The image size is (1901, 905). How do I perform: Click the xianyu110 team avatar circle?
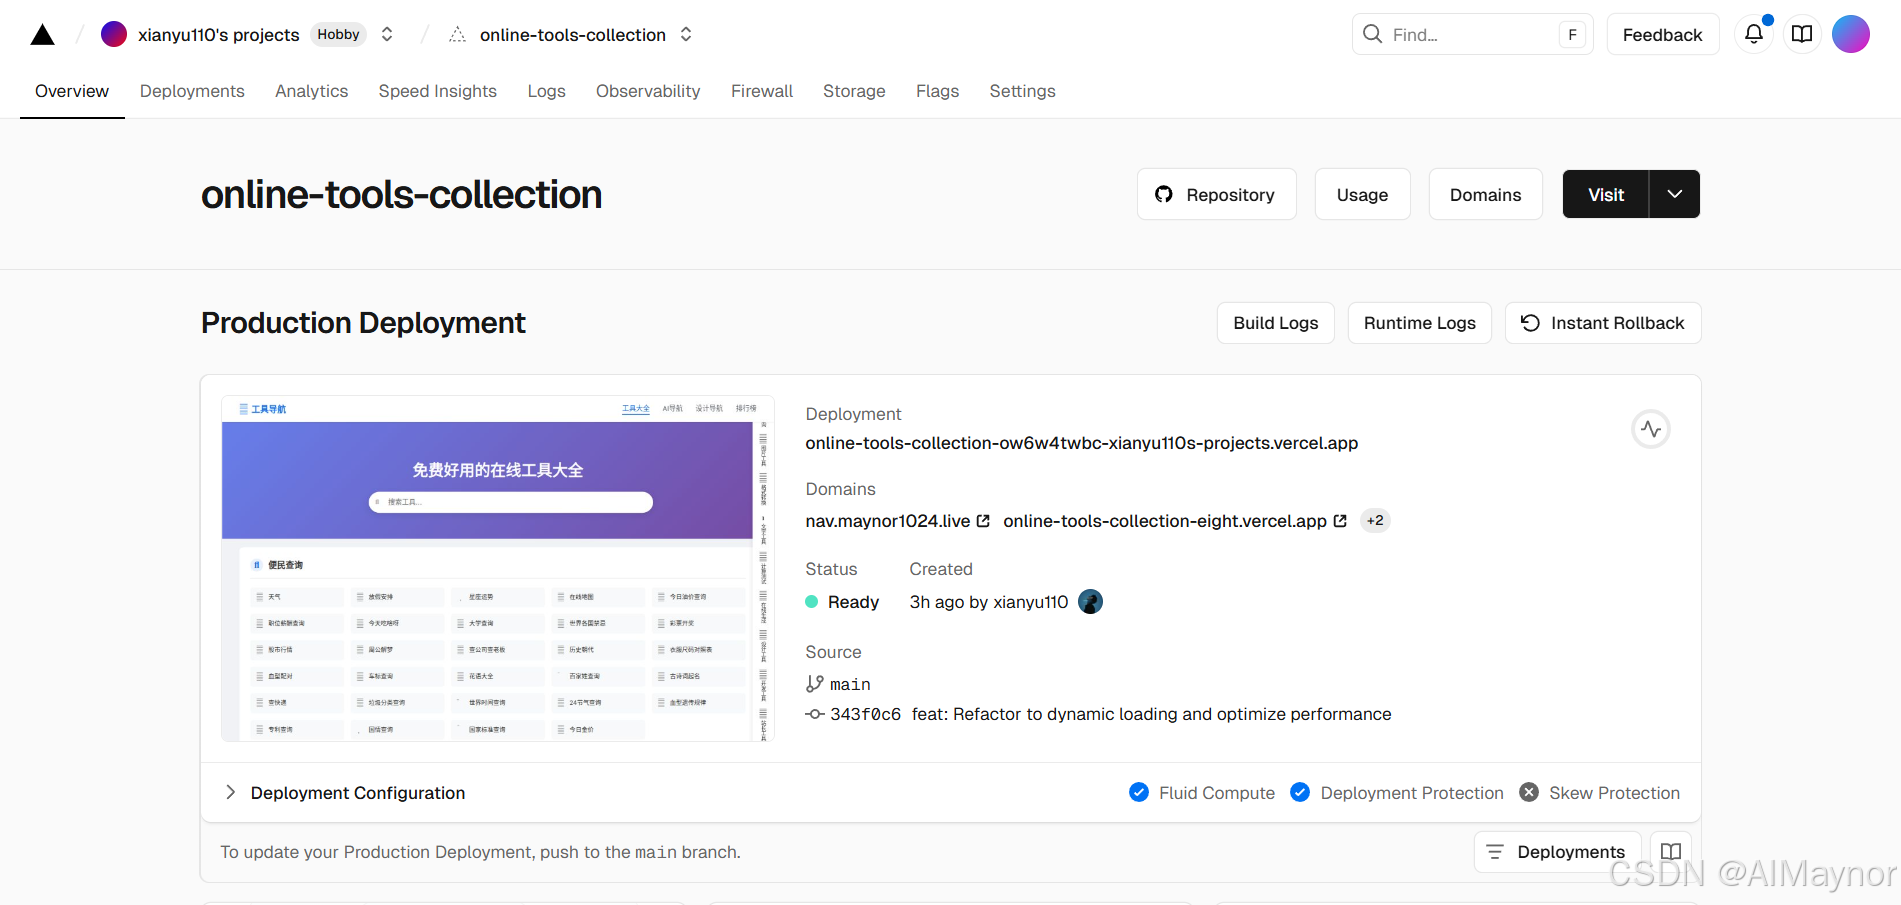coord(114,34)
